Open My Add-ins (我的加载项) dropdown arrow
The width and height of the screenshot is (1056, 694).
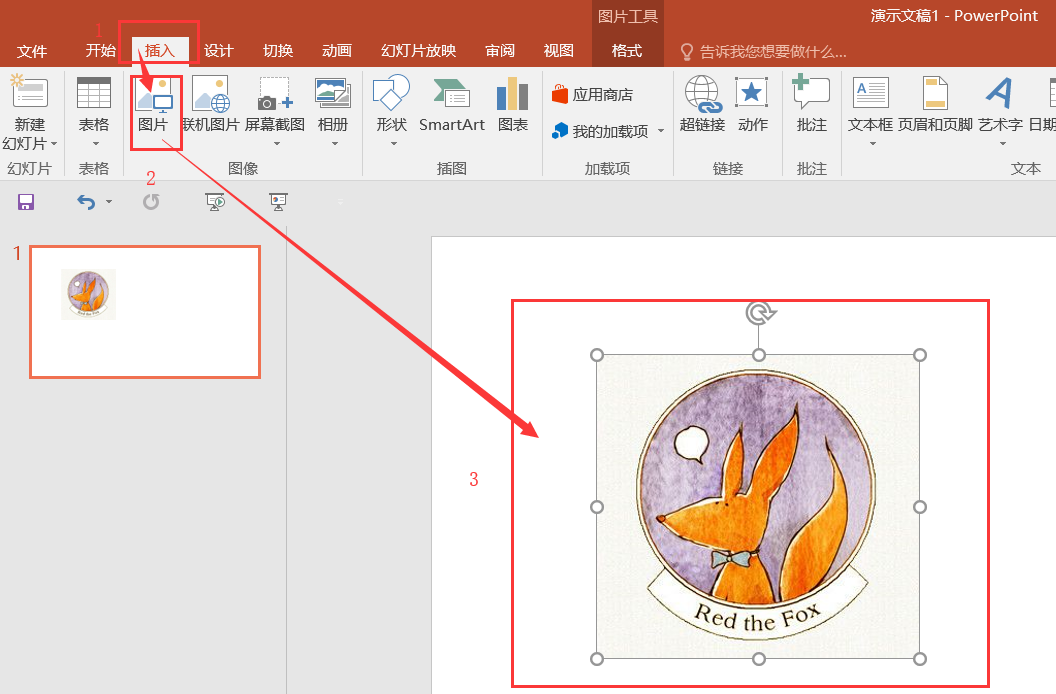(x=661, y=132)
